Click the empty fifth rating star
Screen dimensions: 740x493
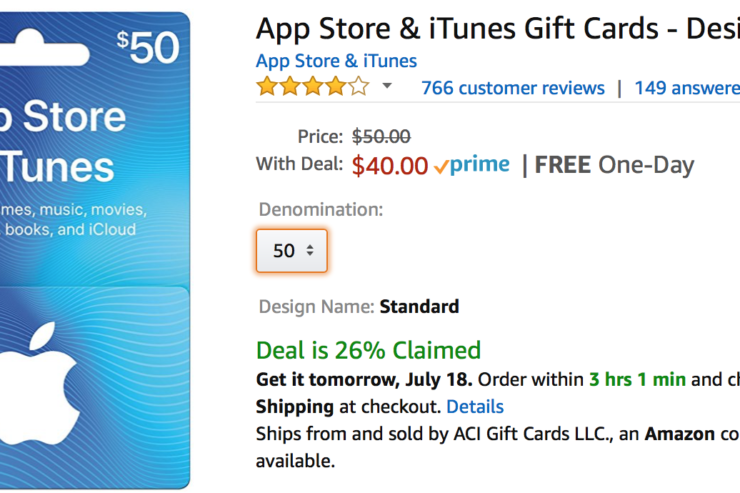click(x=359, y=86)
